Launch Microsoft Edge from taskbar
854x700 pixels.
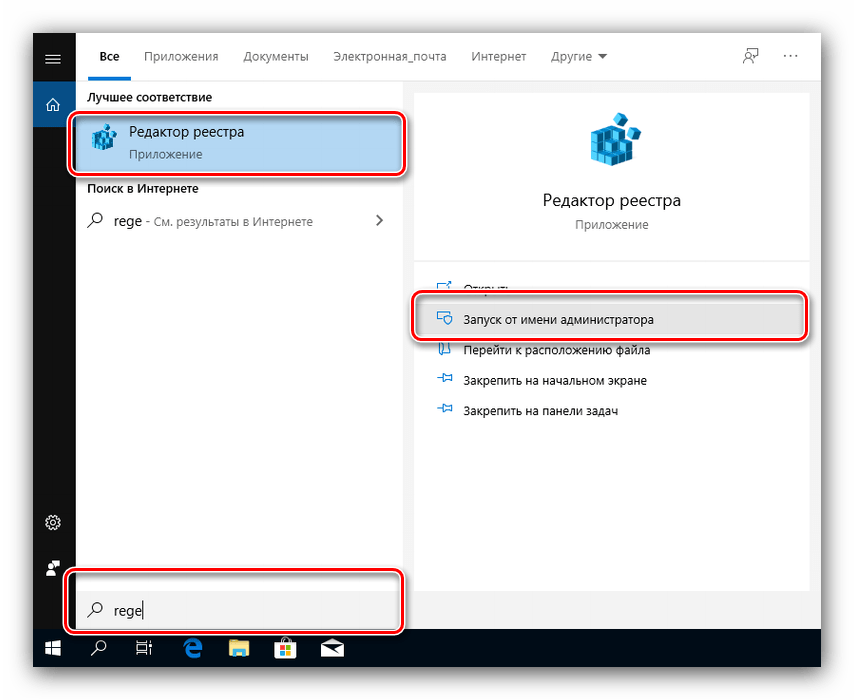coord(193,648)
